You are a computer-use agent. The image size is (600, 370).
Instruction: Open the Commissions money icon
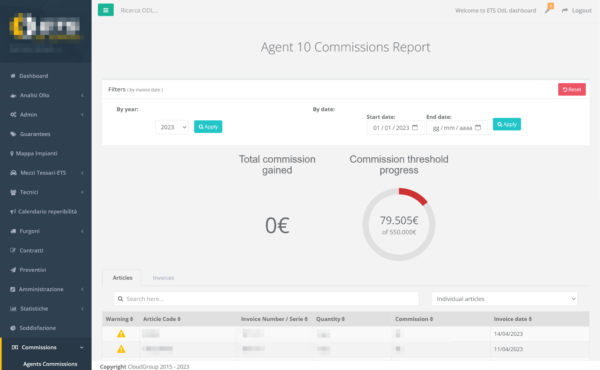click(x=15, y=347)
